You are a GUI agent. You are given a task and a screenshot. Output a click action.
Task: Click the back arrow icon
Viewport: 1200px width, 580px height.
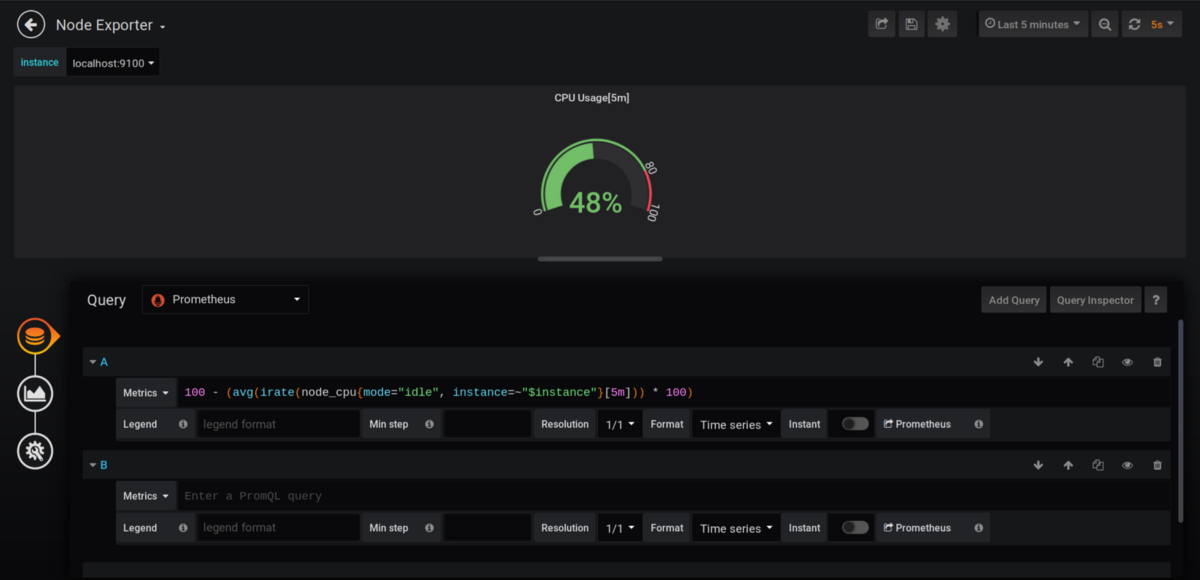pos(31,25)
